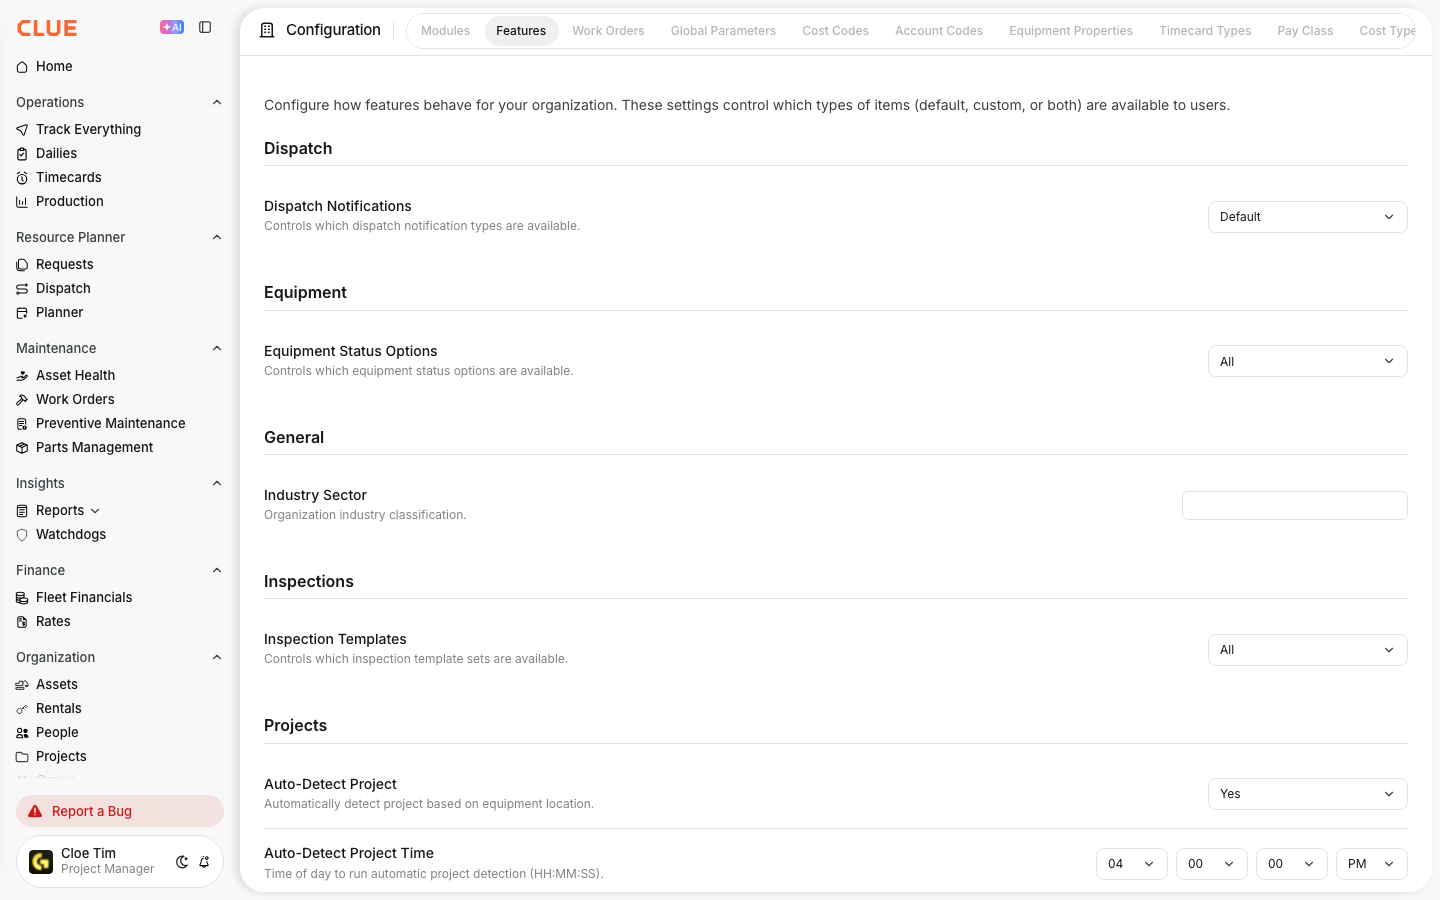This screenshot has width=1440, height=900.
Task: Collapse the Insights section
Action: [x=217, y=483]
